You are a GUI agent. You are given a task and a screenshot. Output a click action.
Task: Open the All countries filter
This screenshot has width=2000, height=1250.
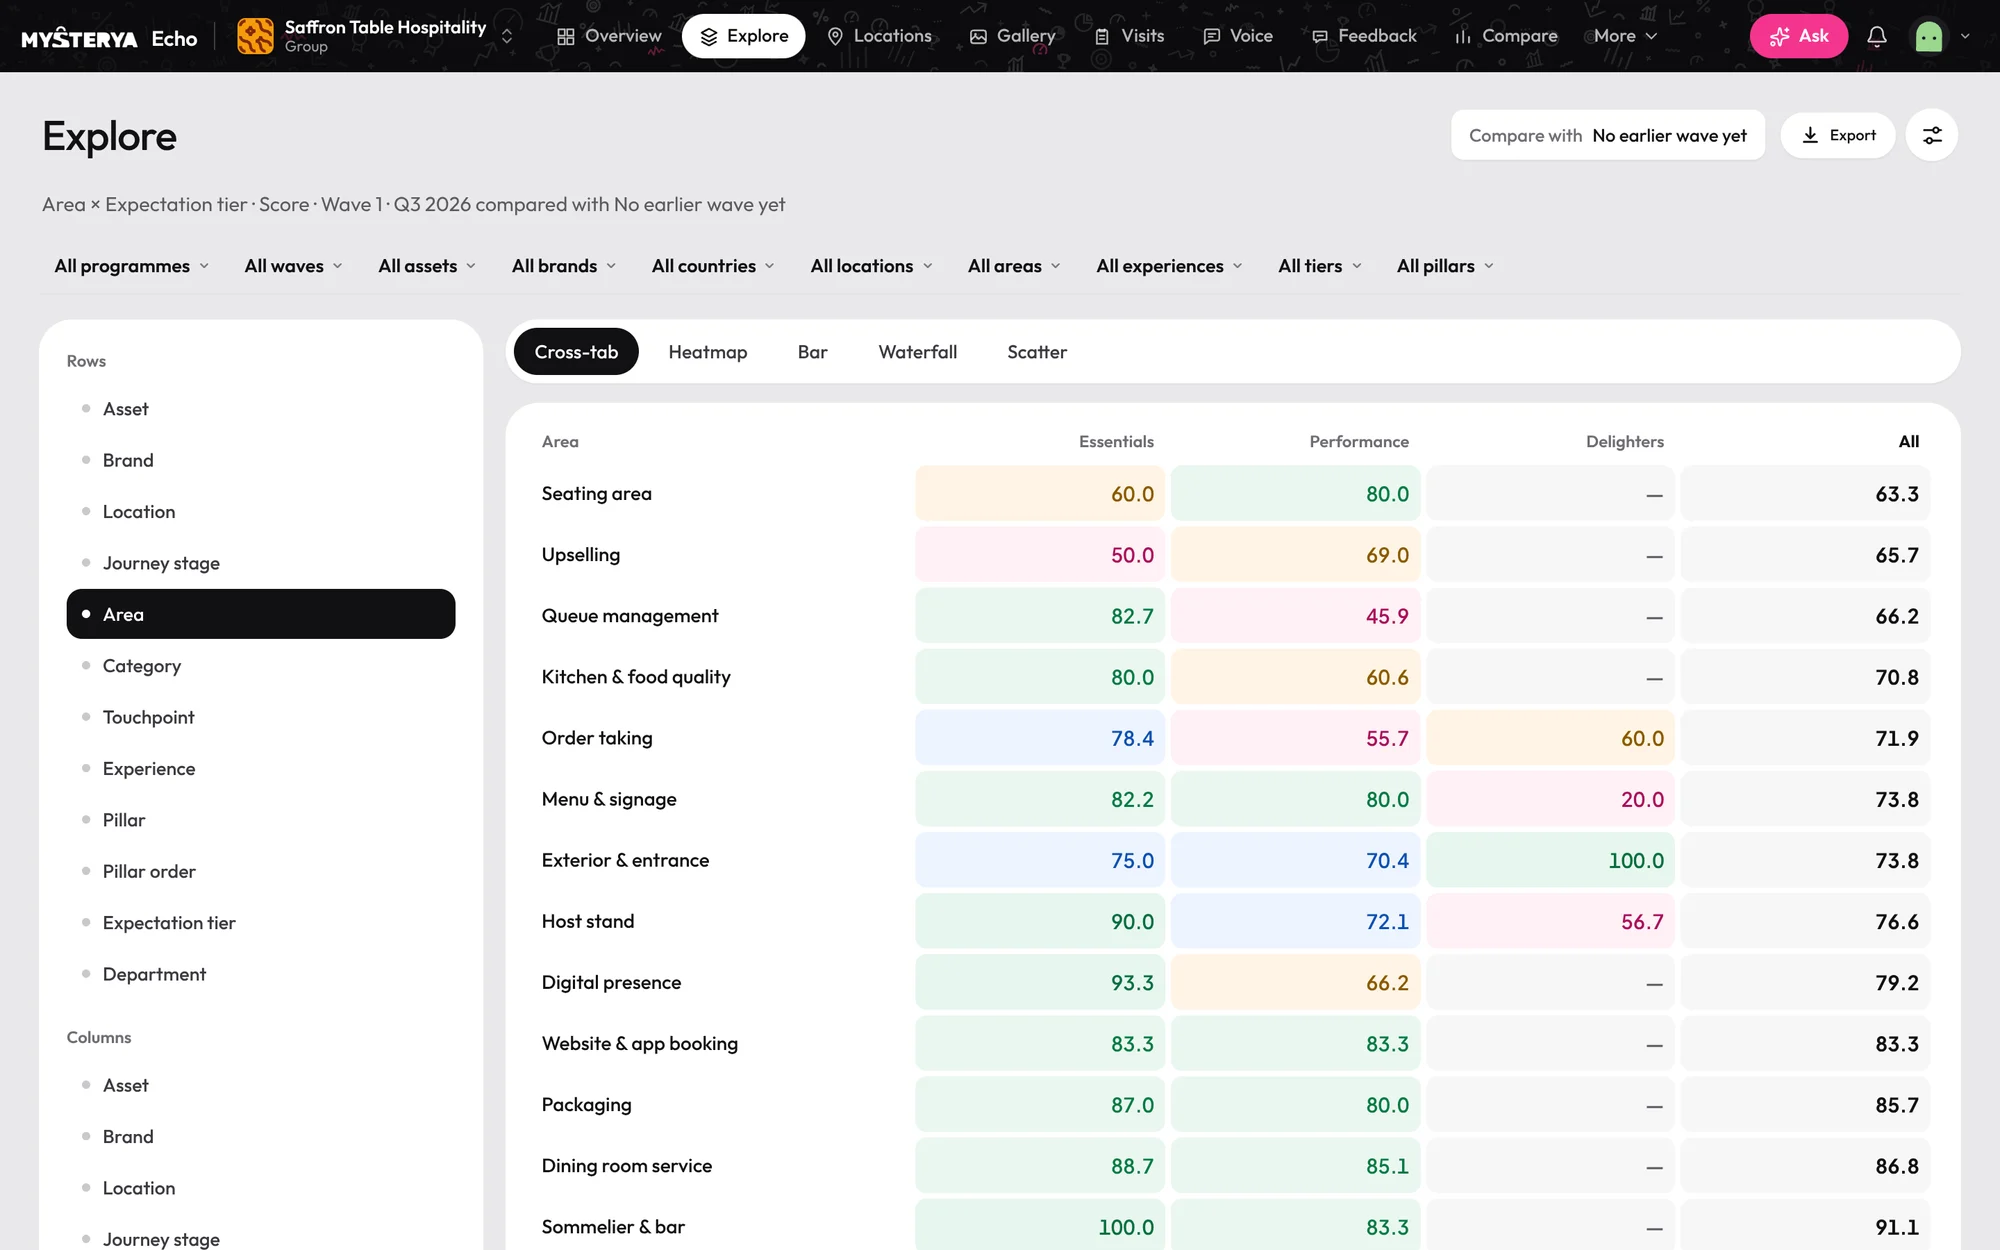[713, 266]
